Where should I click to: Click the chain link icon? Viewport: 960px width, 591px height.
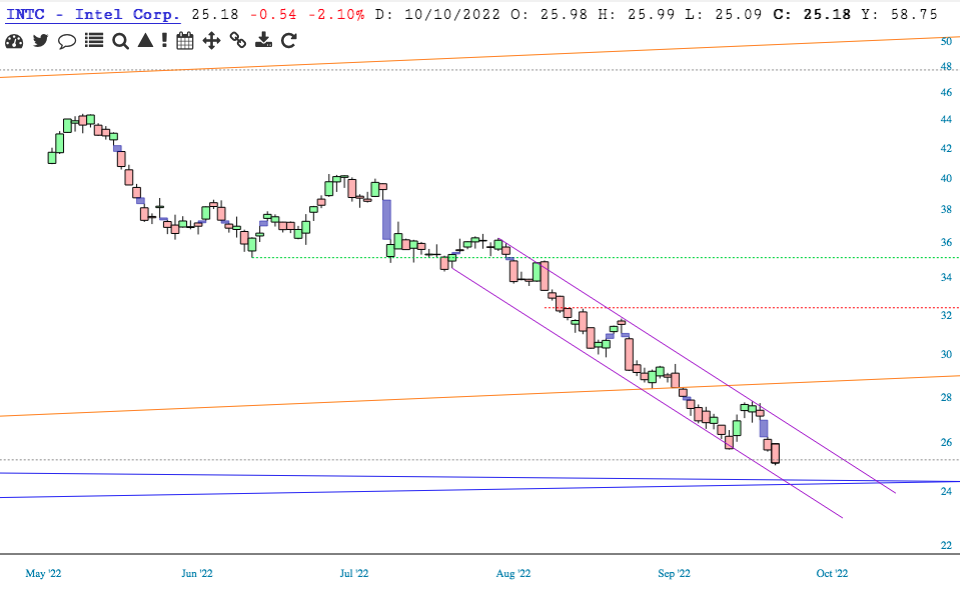coord(238,40)
